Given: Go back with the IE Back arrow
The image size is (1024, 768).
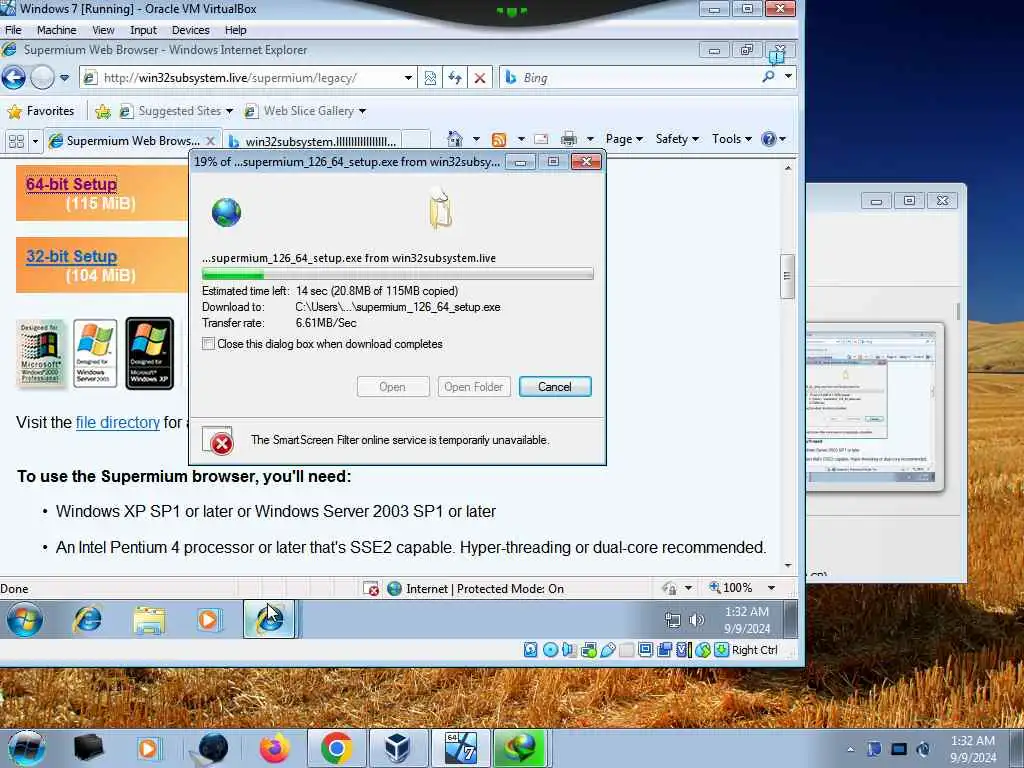Looking at the screenshot, I should (x=13, y=78).
